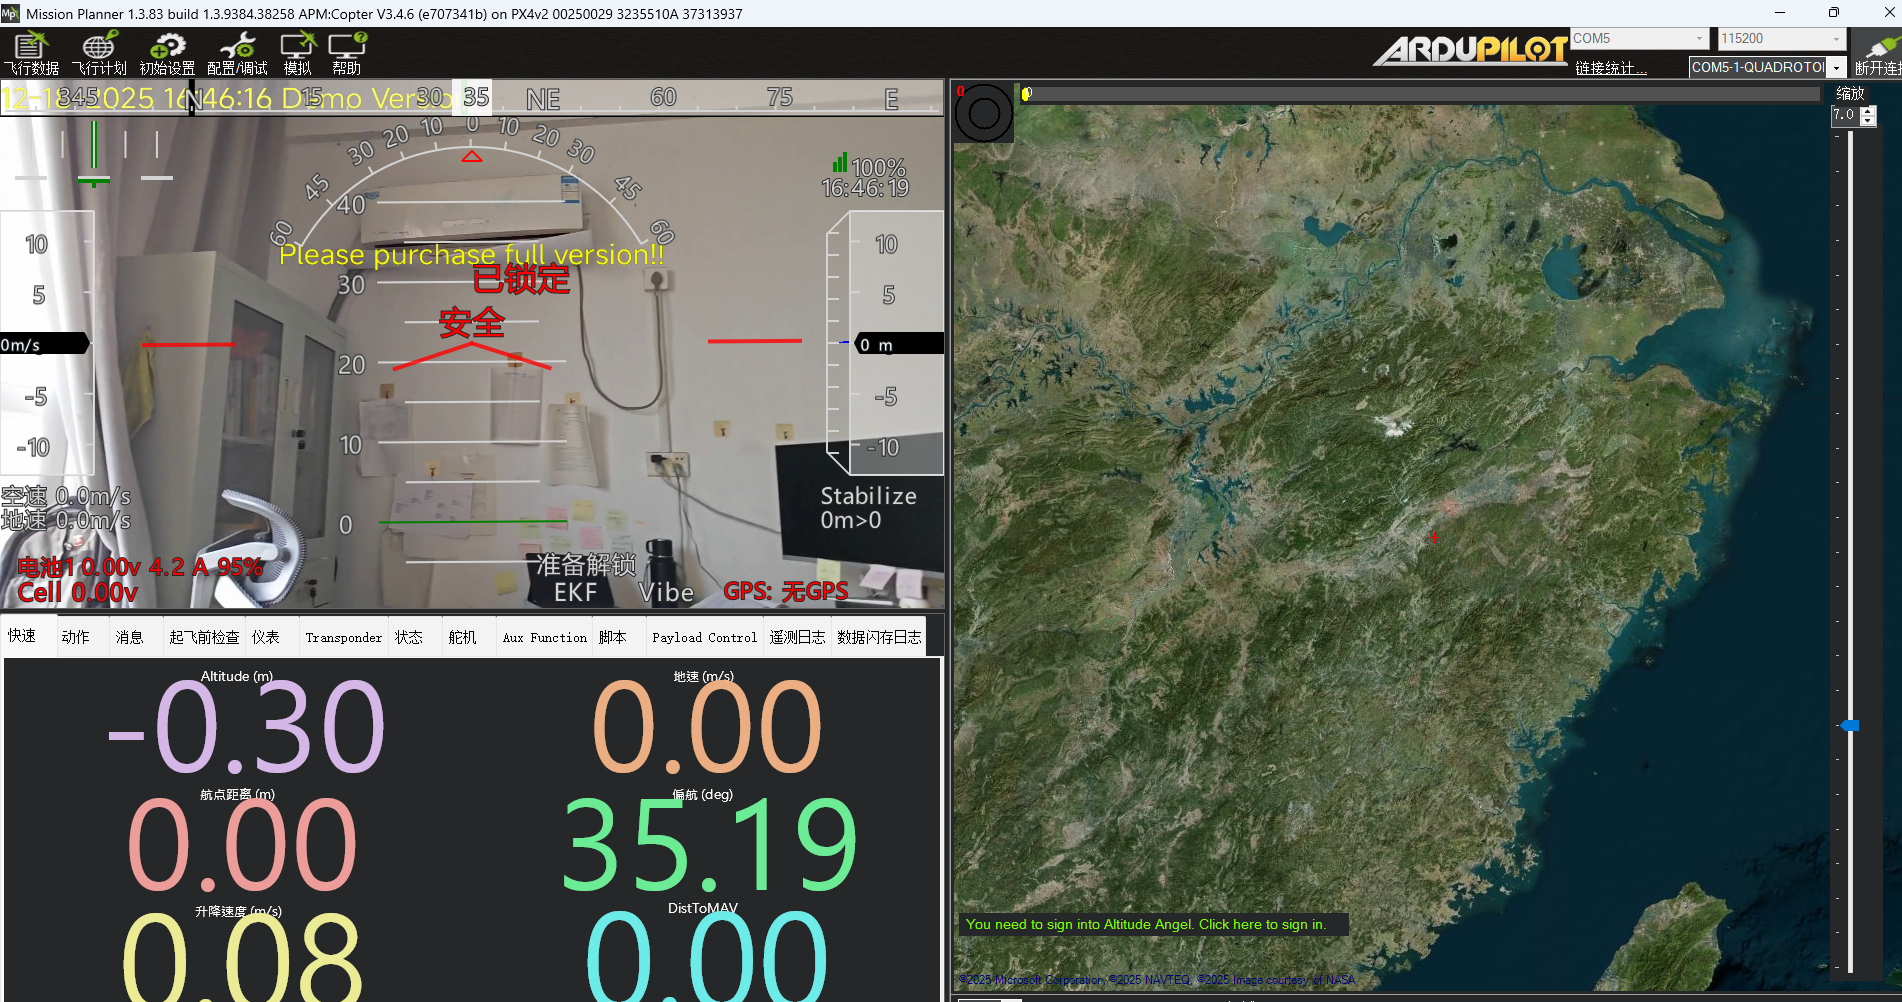Click the joystick circle icon on map
The width and height of the screenshot is (1902, 1002).
click(984, 113)
